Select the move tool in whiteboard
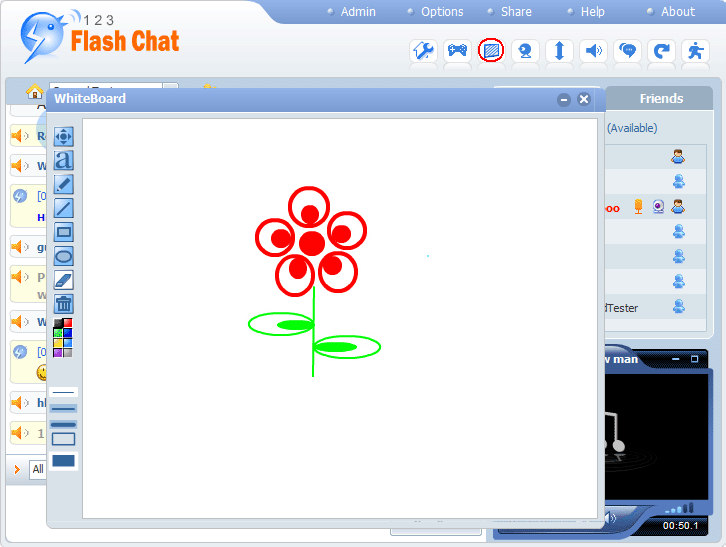 coord(63,137)
